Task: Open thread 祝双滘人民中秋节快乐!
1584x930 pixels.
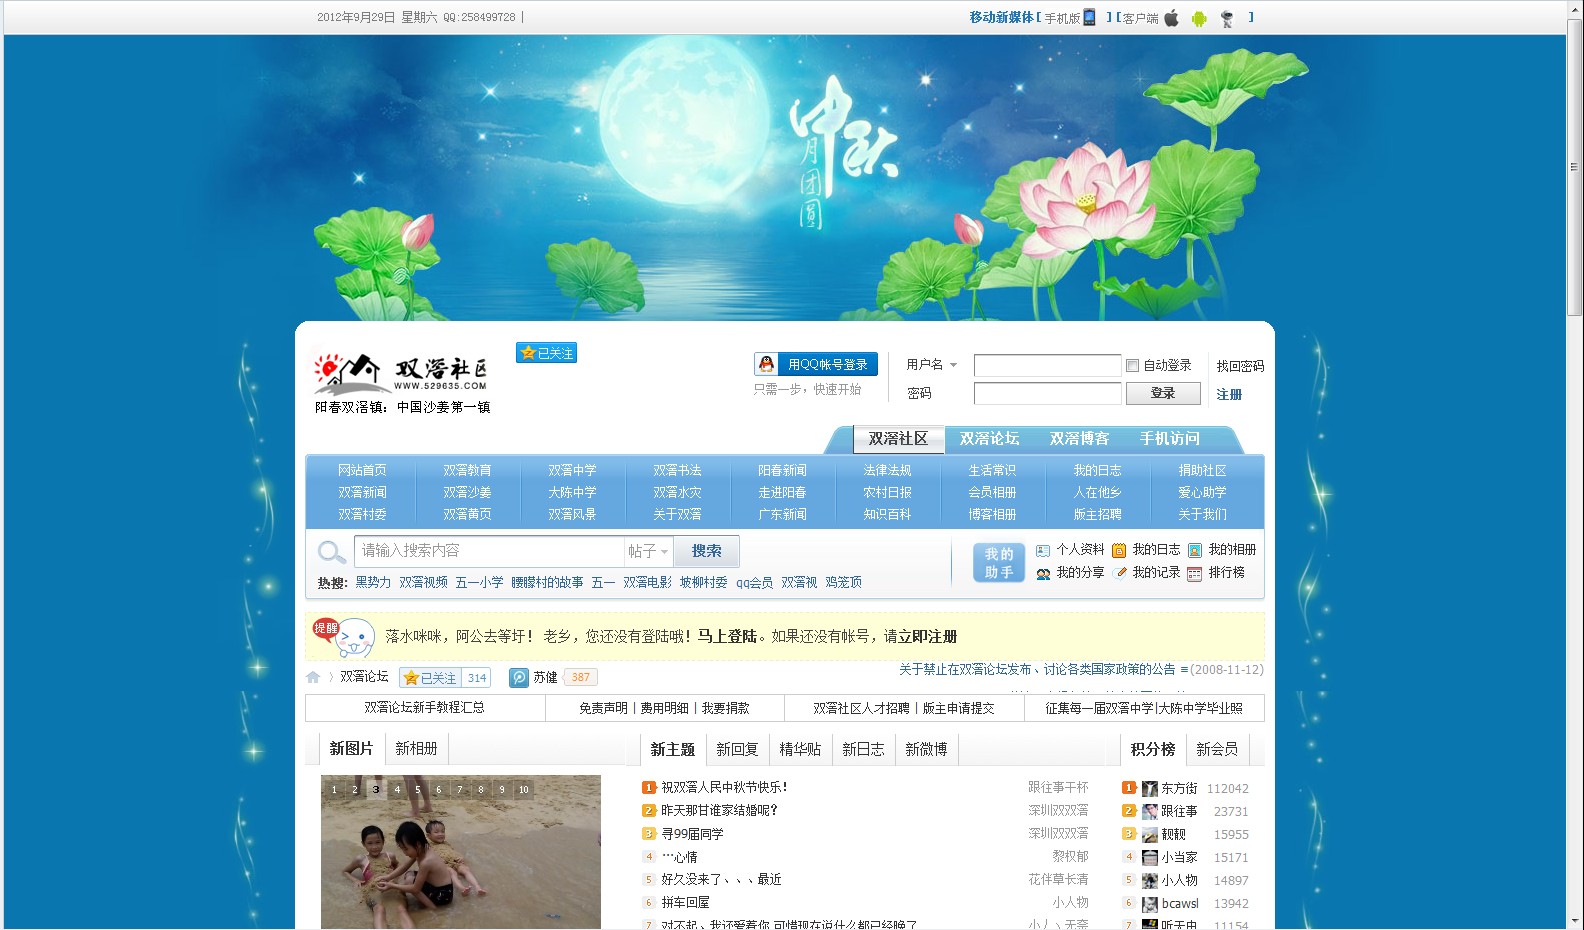Action: 724,787
